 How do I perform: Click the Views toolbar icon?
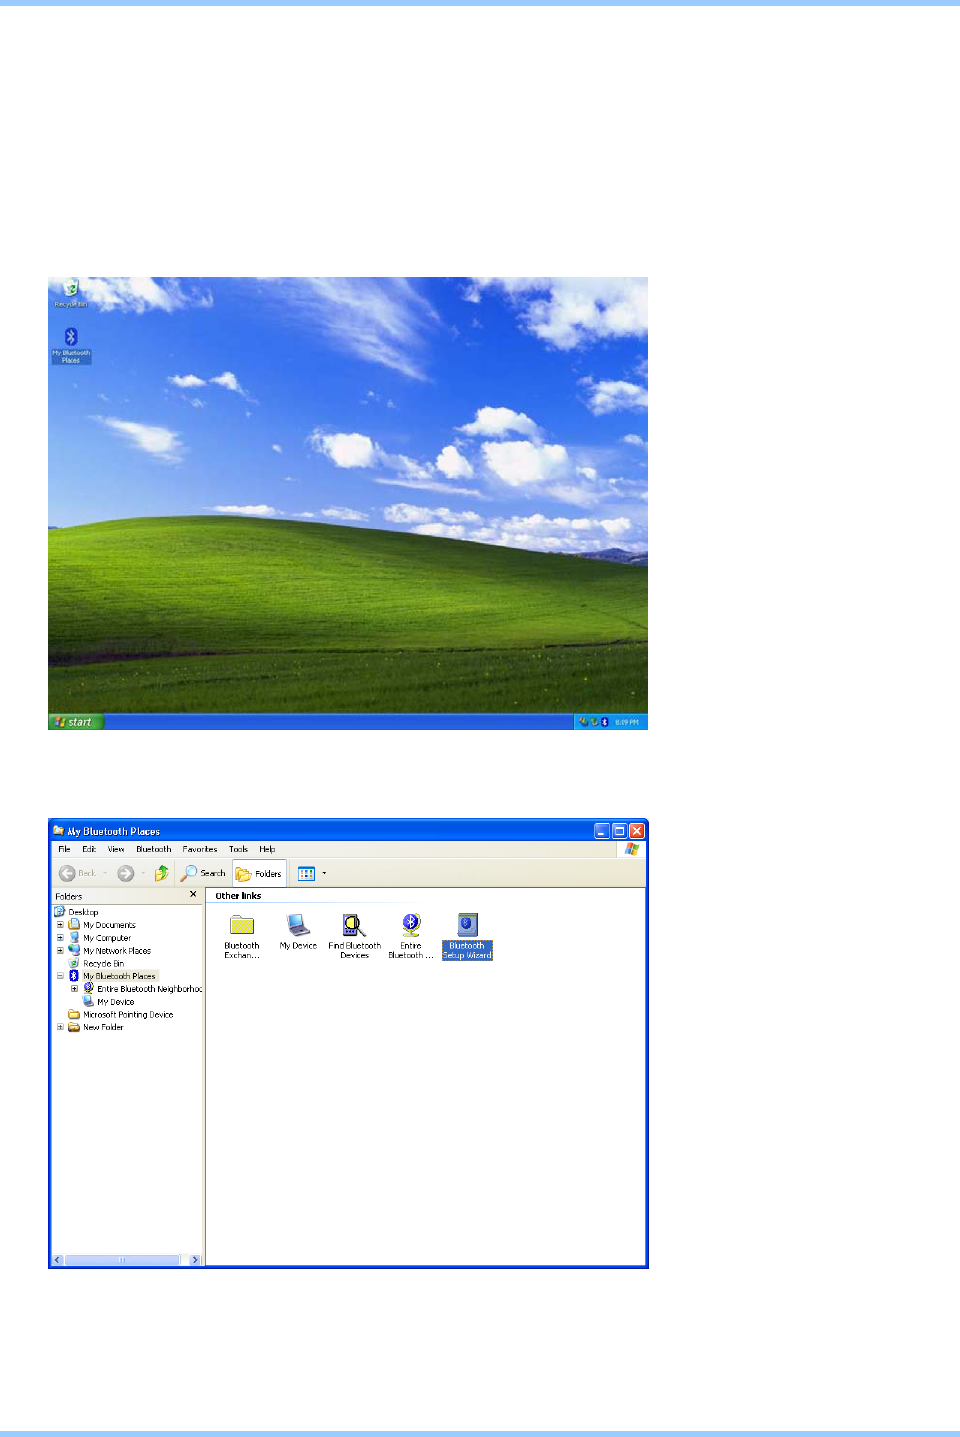(x=306, y=873)
